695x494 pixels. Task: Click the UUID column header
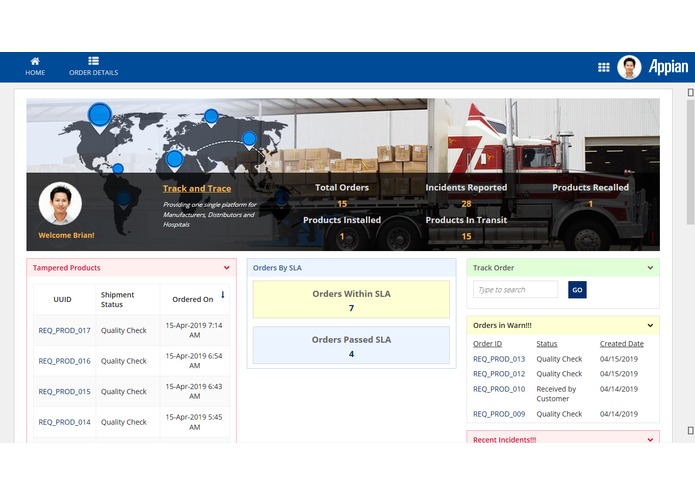[62, 300]
